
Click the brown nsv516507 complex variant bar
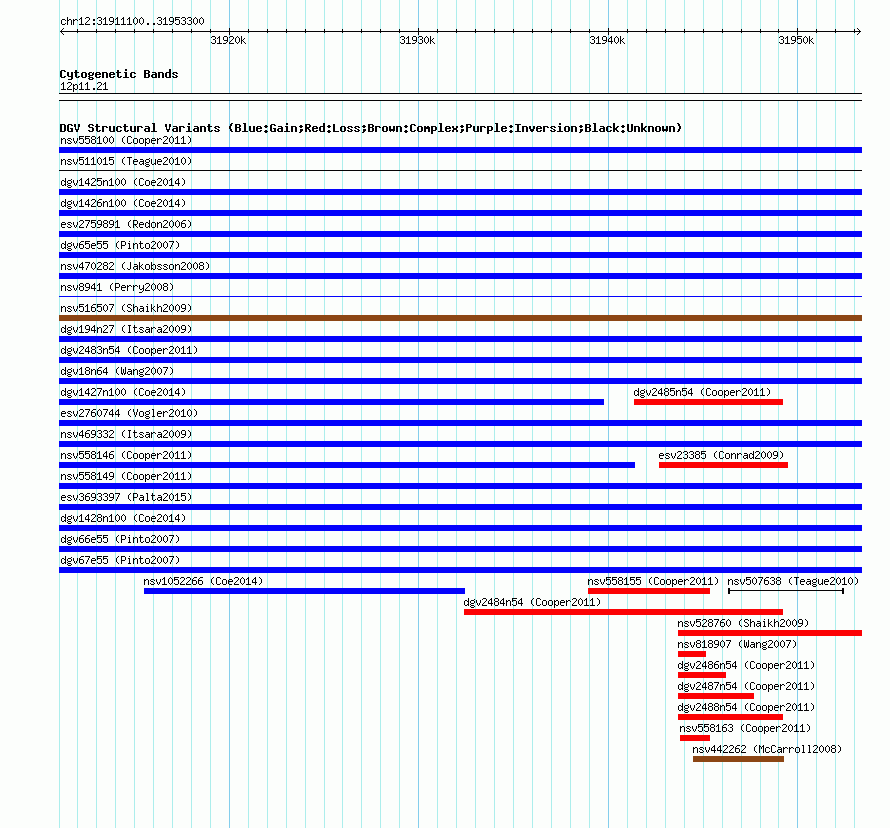460,318
